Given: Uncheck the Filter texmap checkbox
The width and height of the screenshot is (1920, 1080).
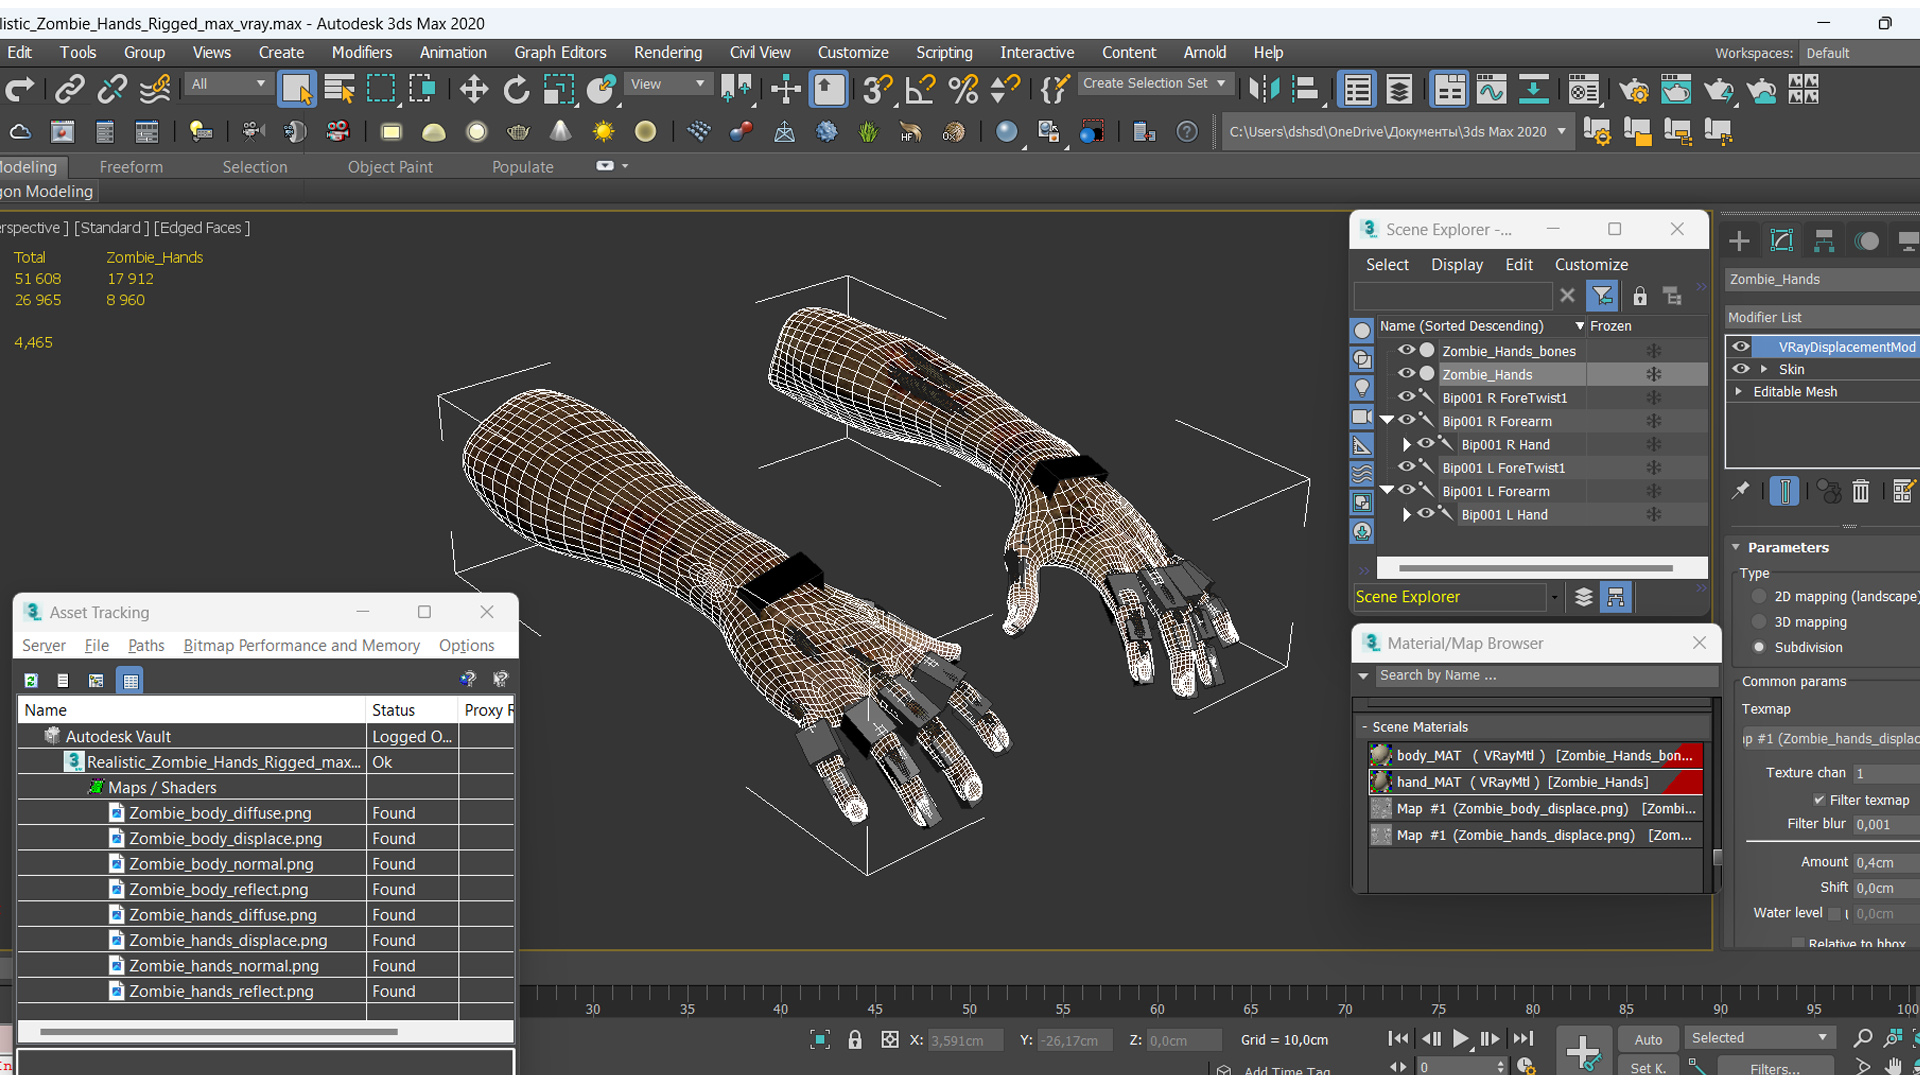Looking at the screenshot, I should click(x=1819, y=800).
